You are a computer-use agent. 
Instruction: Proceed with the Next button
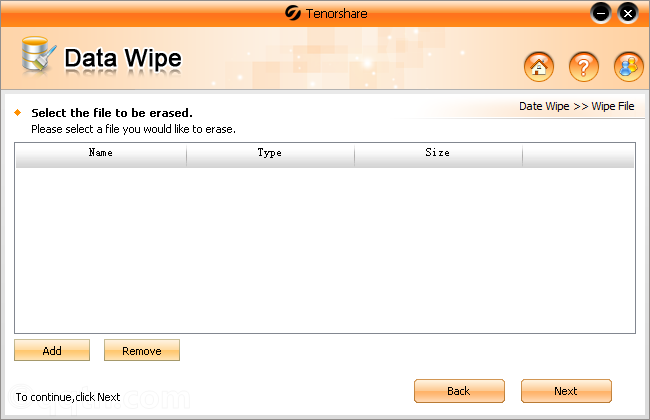tap(566, 391)
